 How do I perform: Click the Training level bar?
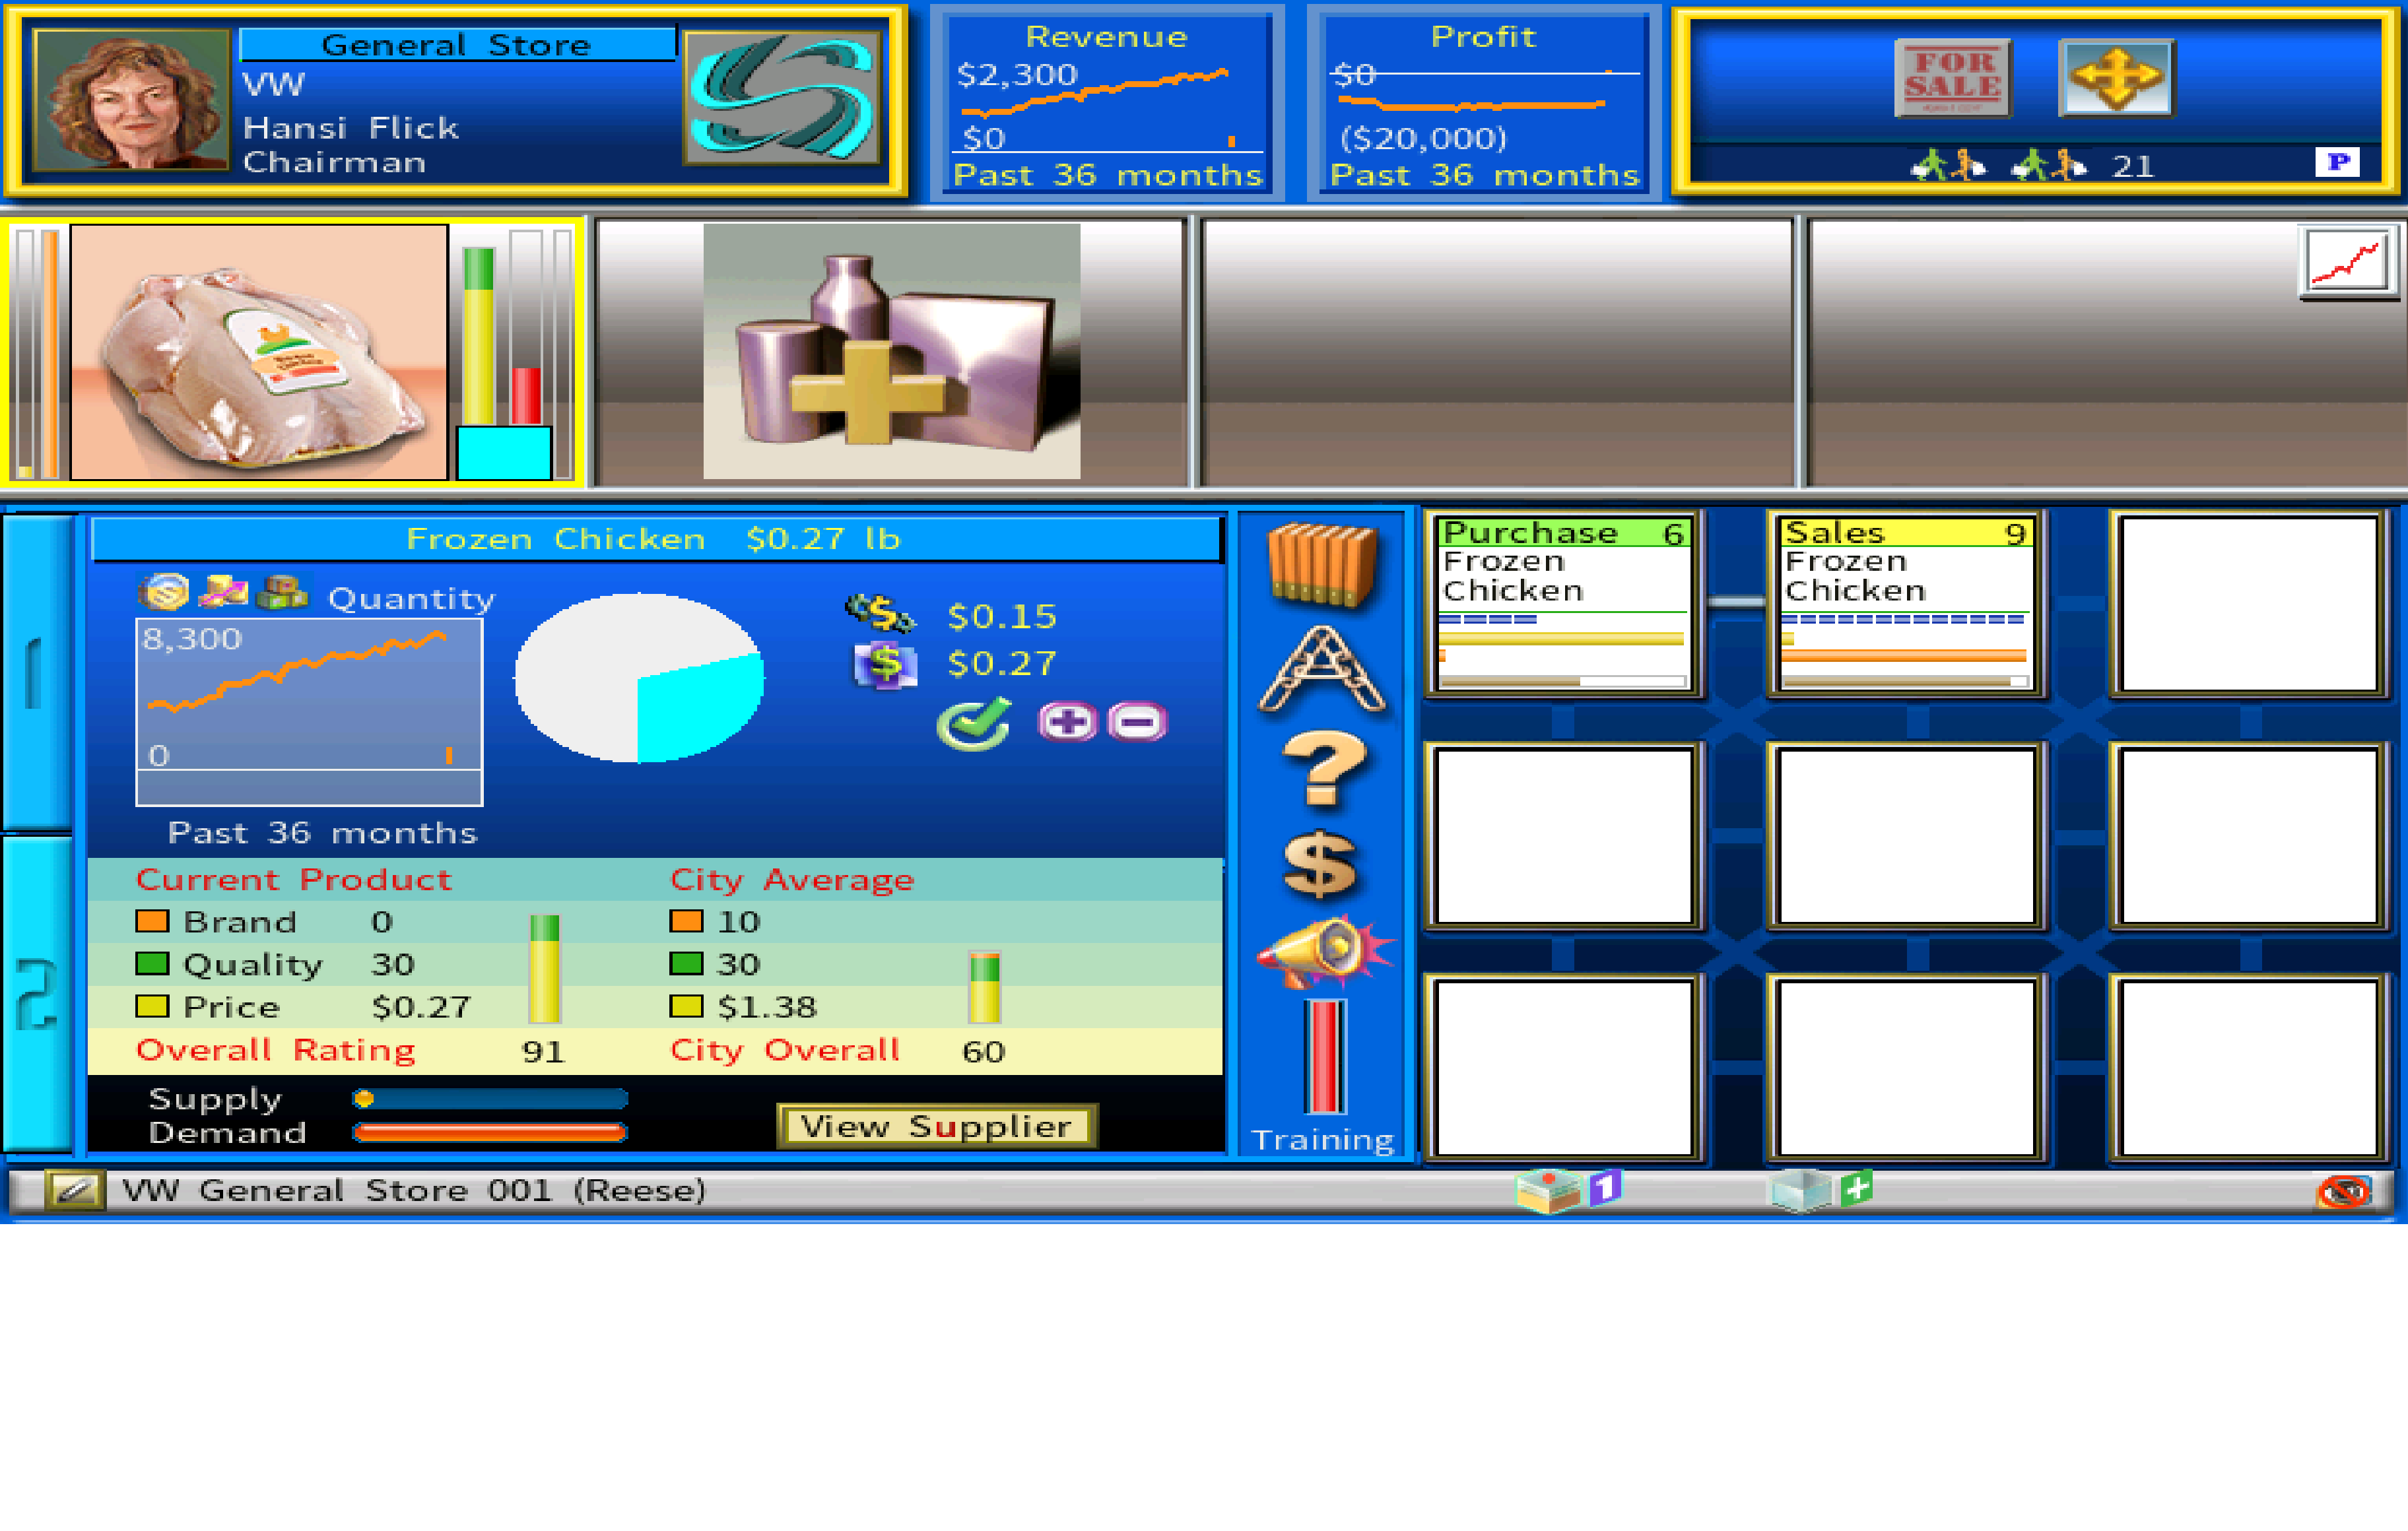tap(1325, 1057)
